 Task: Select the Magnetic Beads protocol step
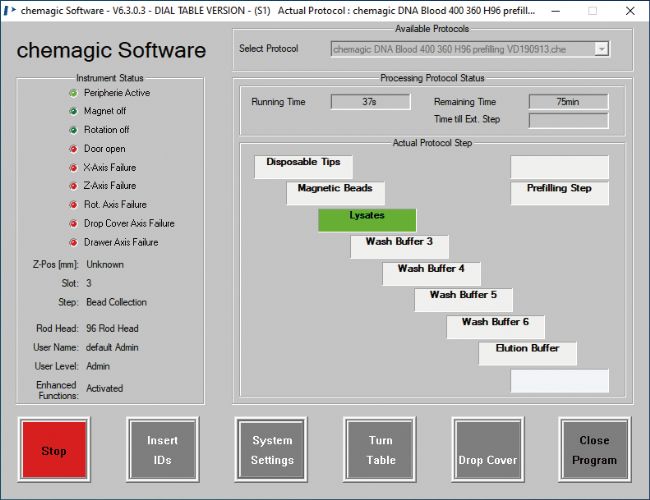(x=335, y=193)
